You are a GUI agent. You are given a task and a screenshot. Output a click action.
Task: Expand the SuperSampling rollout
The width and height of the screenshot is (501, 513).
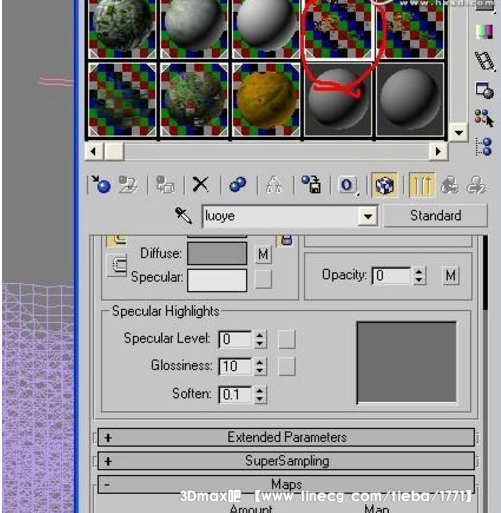coord(286,461)
